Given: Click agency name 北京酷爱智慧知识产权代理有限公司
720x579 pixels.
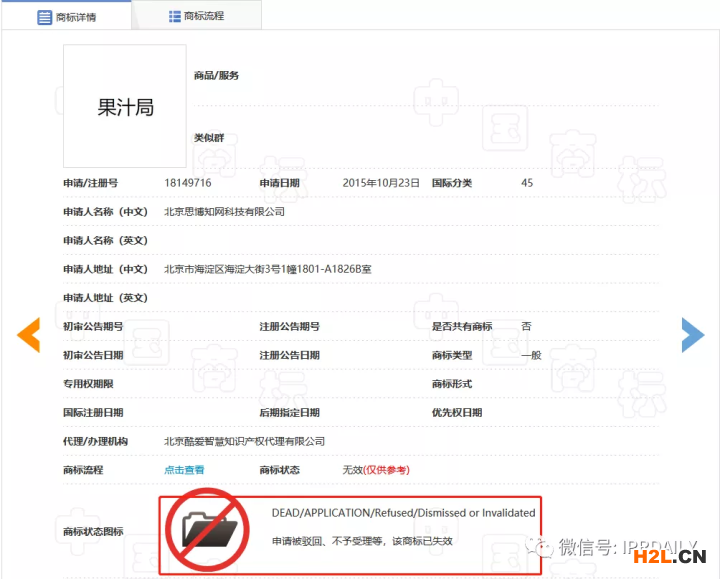Looking at the screenshot, I should coord(244,441).
